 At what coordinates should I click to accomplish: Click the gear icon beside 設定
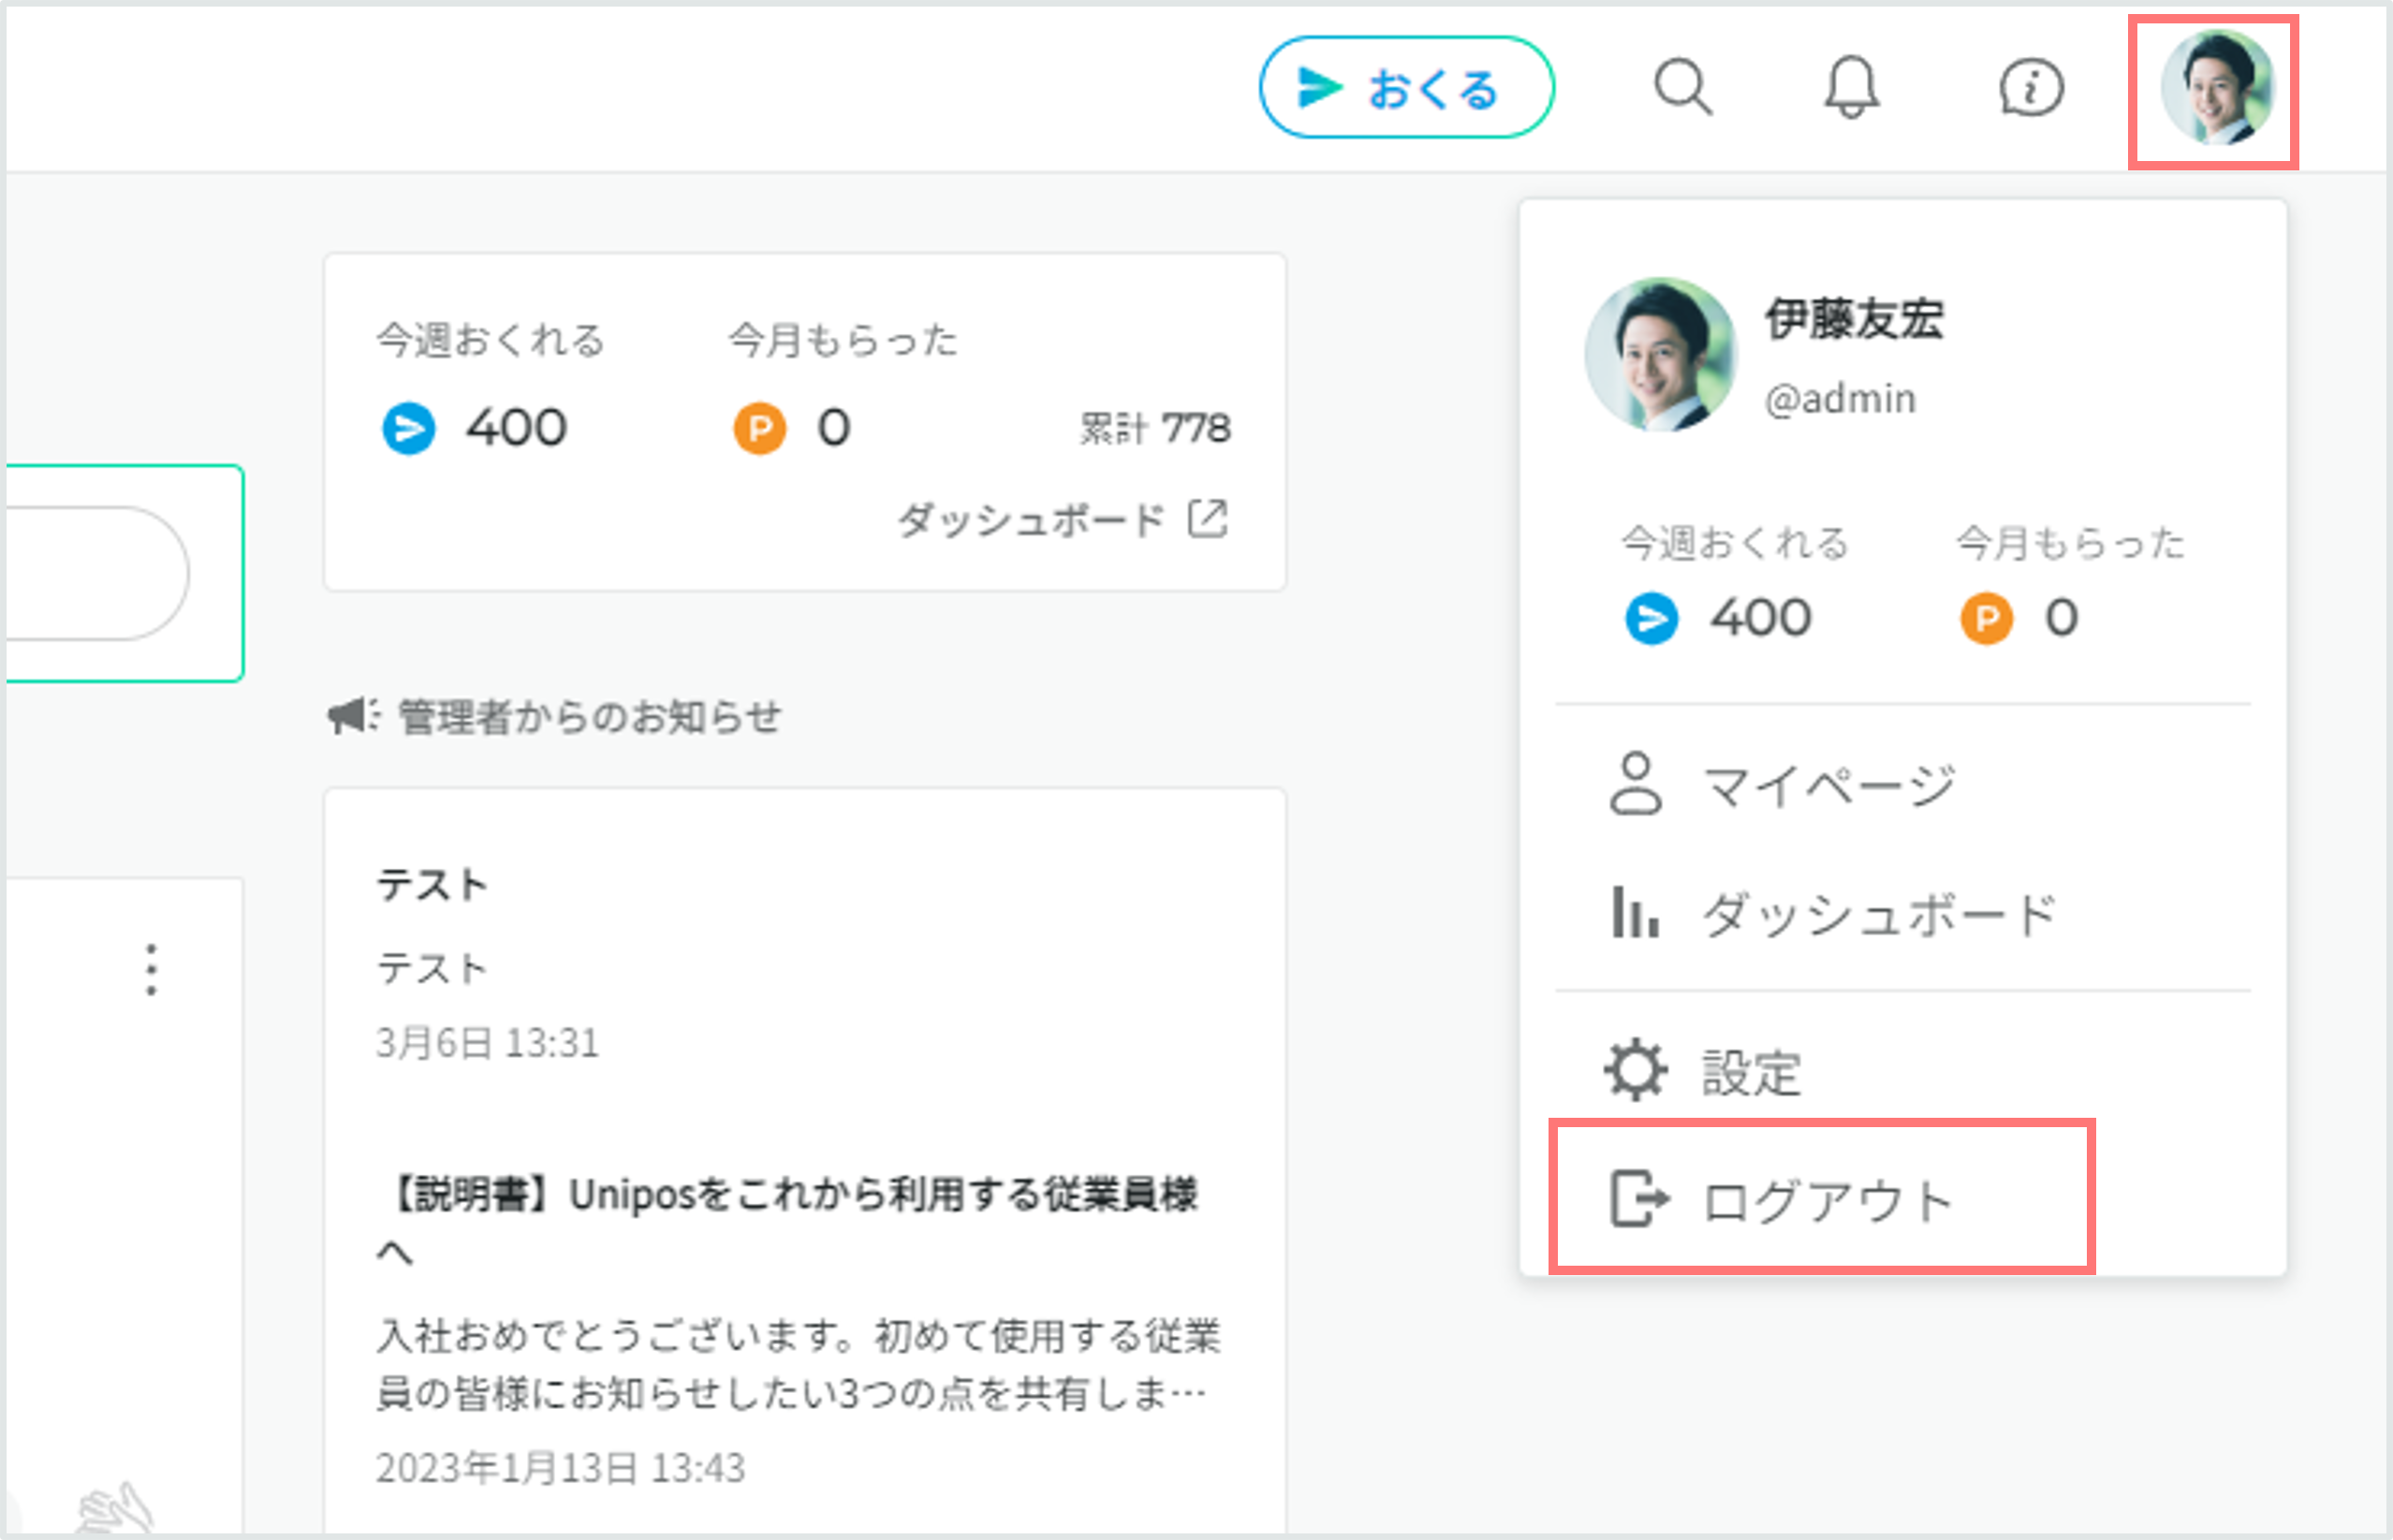(1636, 1068)
